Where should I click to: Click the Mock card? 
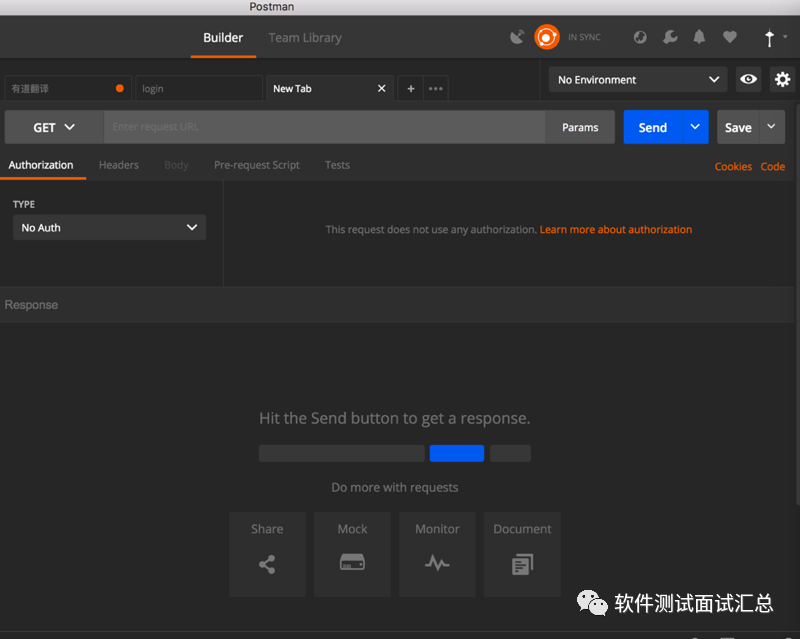tap(353, 554)
